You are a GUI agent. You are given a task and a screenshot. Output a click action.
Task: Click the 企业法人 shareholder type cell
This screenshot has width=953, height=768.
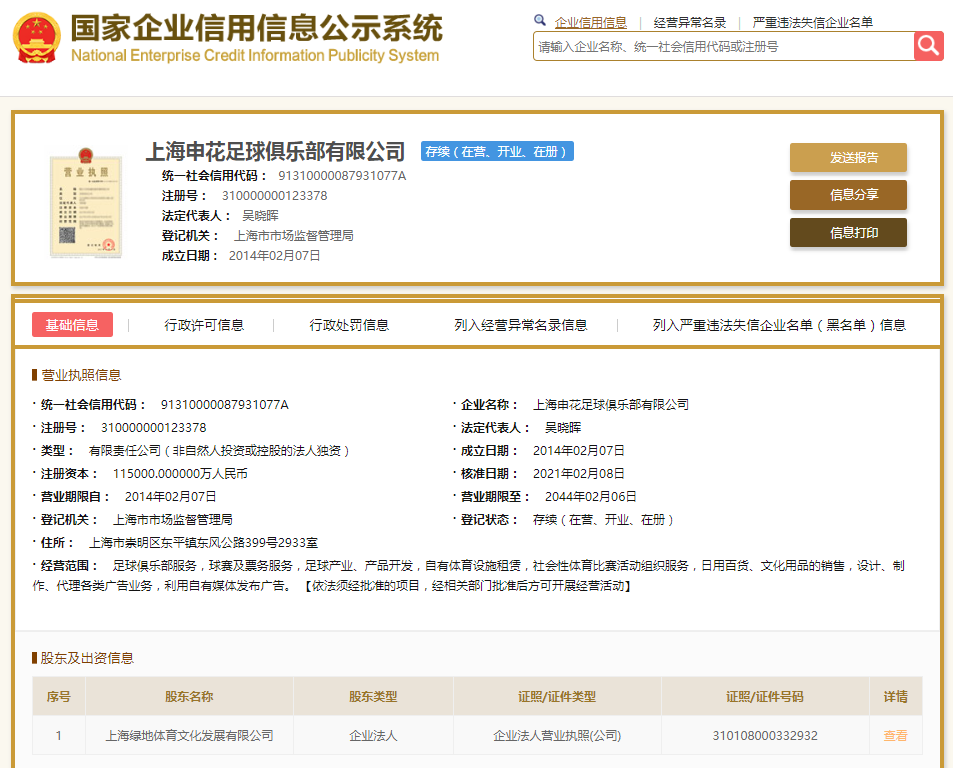373,735
